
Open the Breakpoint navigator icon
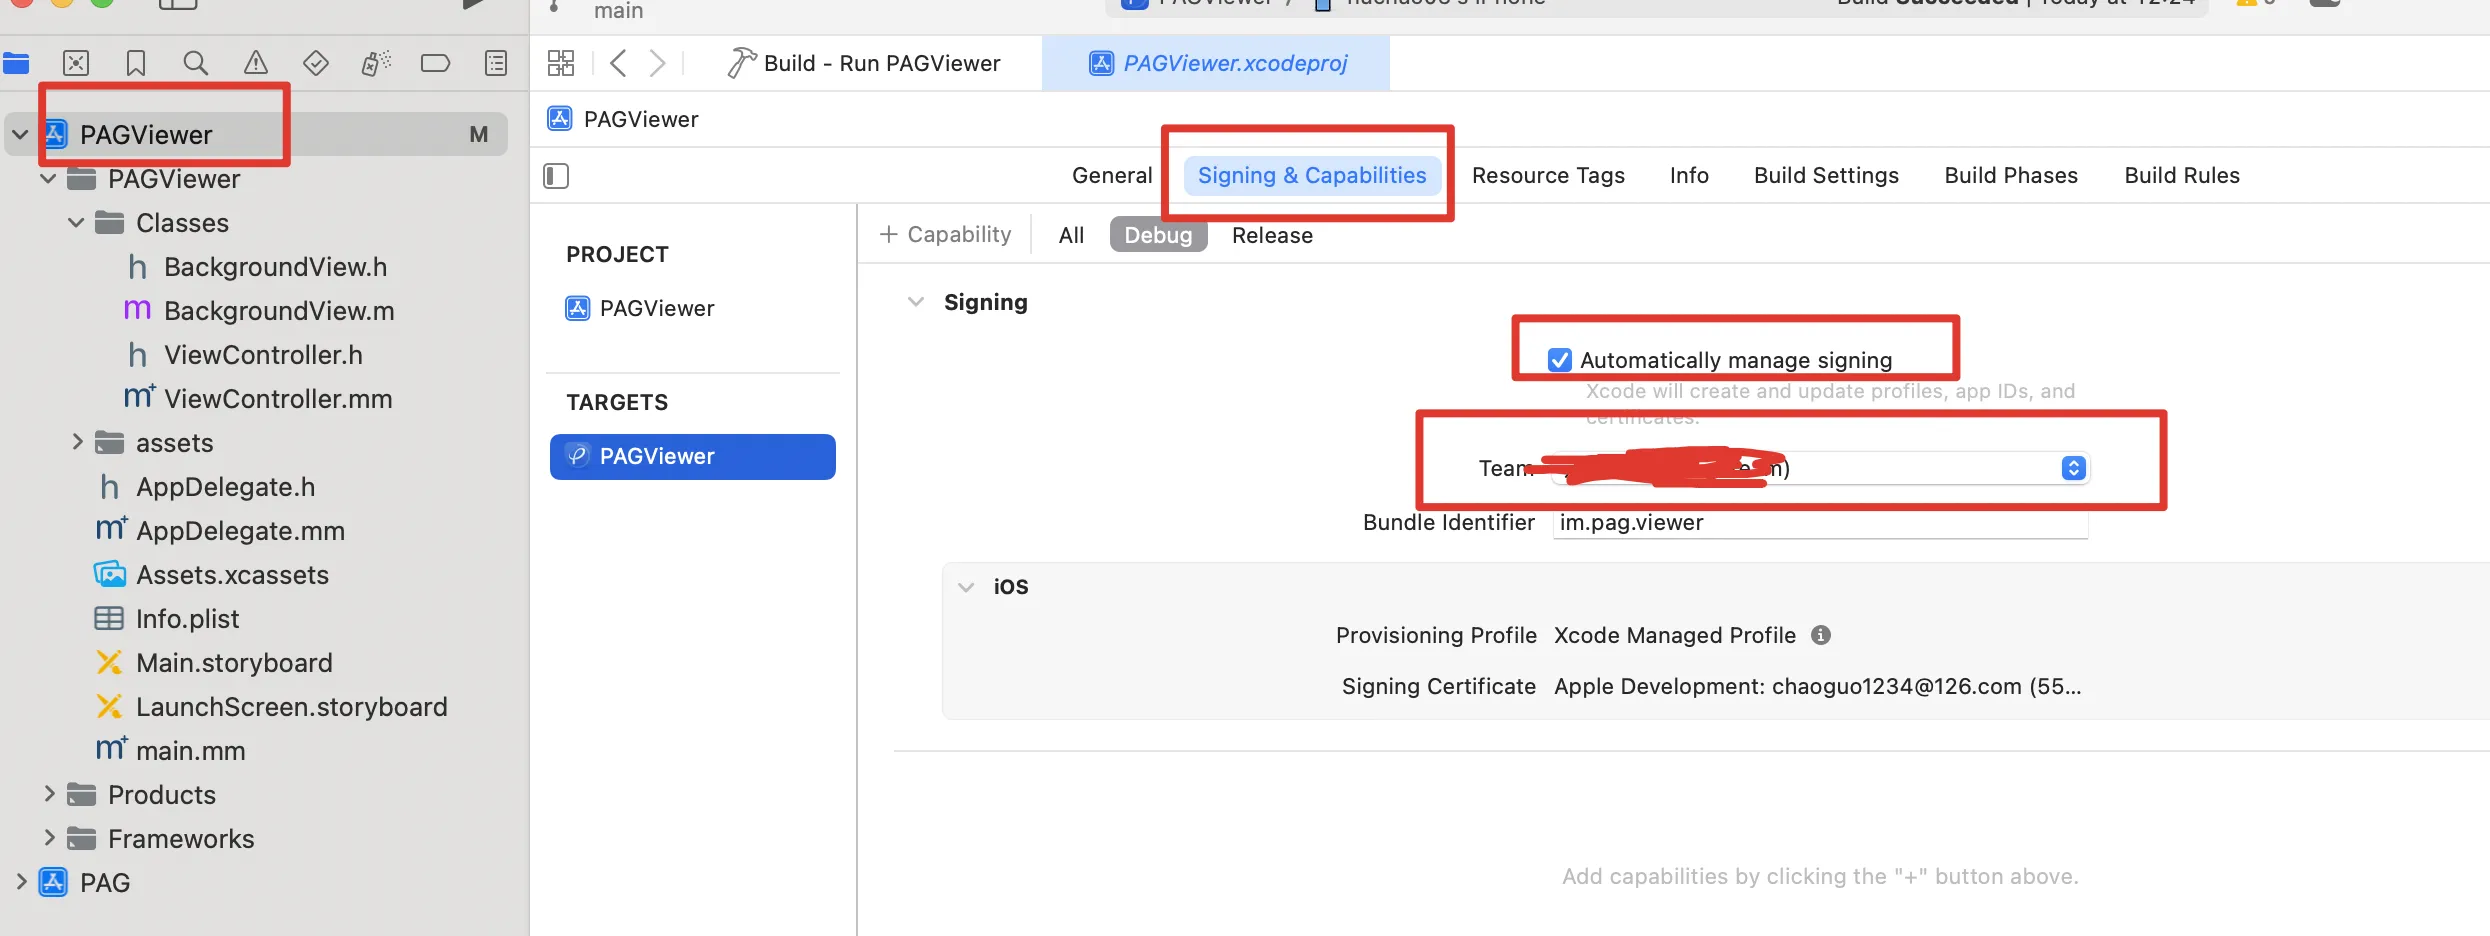435,63
